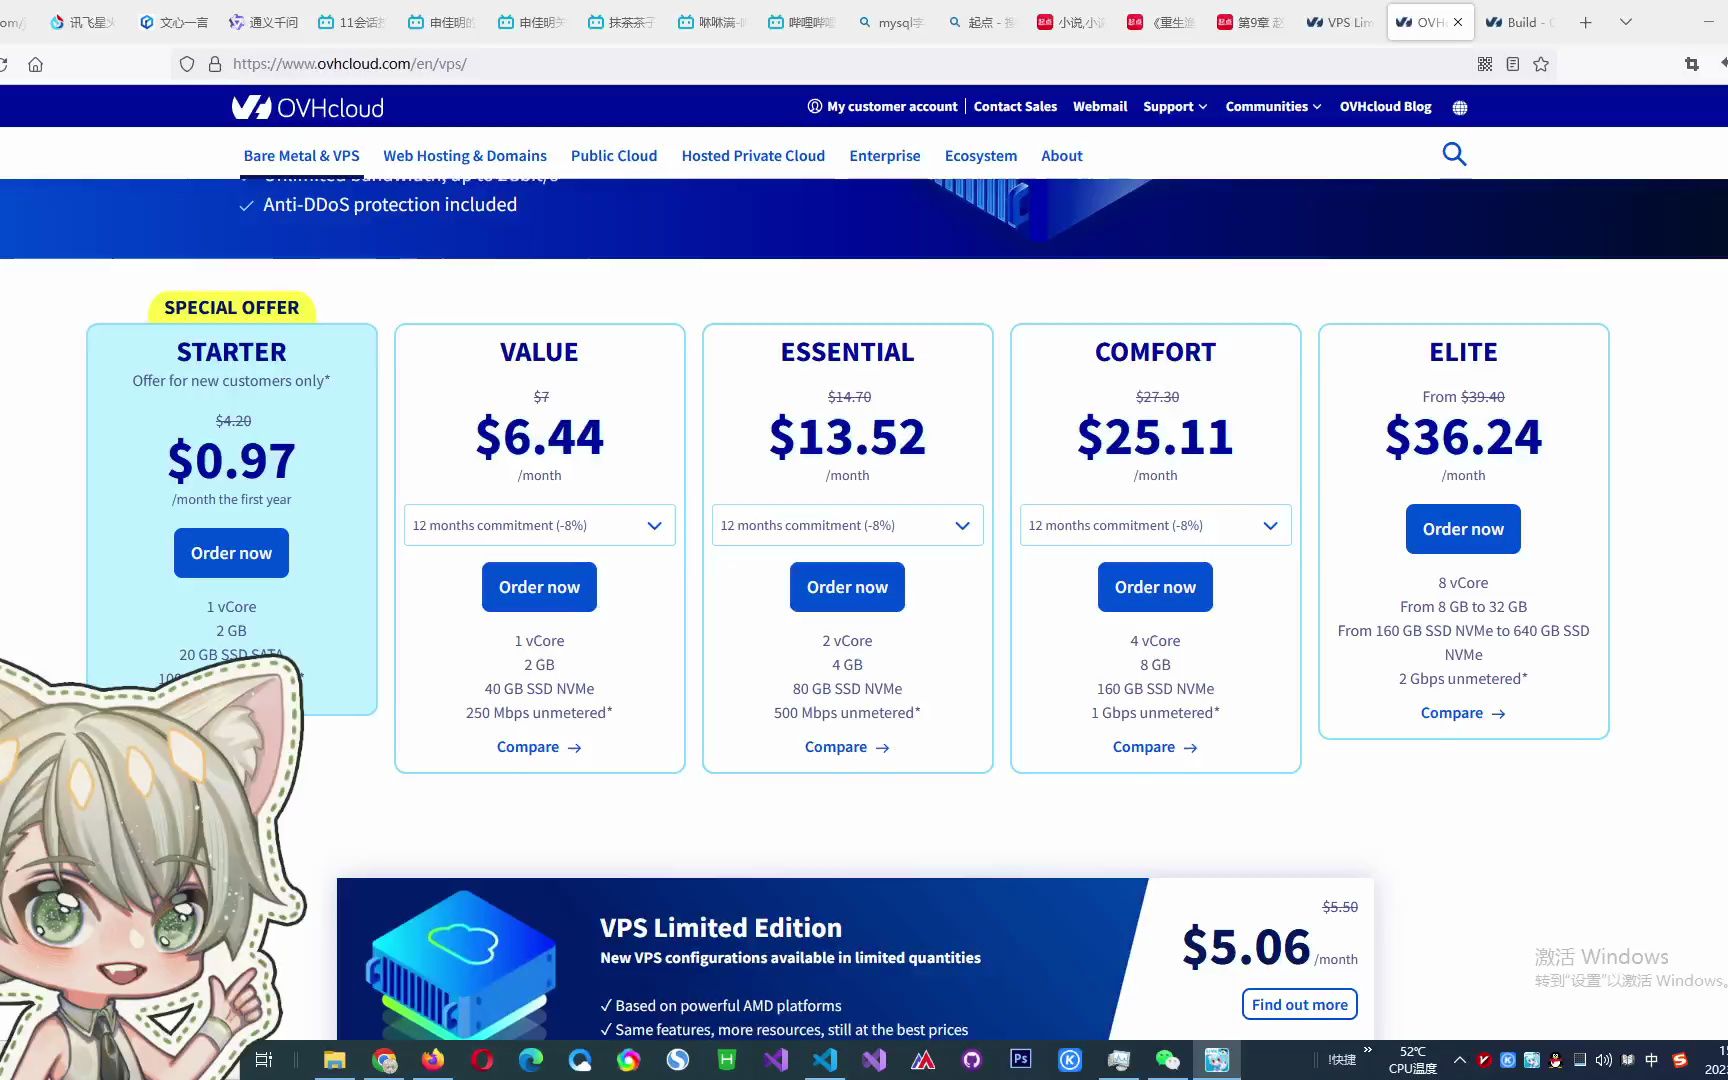Click the $5.06 price in Limited Edition banner
1728x1080 pixels.
pos(1245,947)
